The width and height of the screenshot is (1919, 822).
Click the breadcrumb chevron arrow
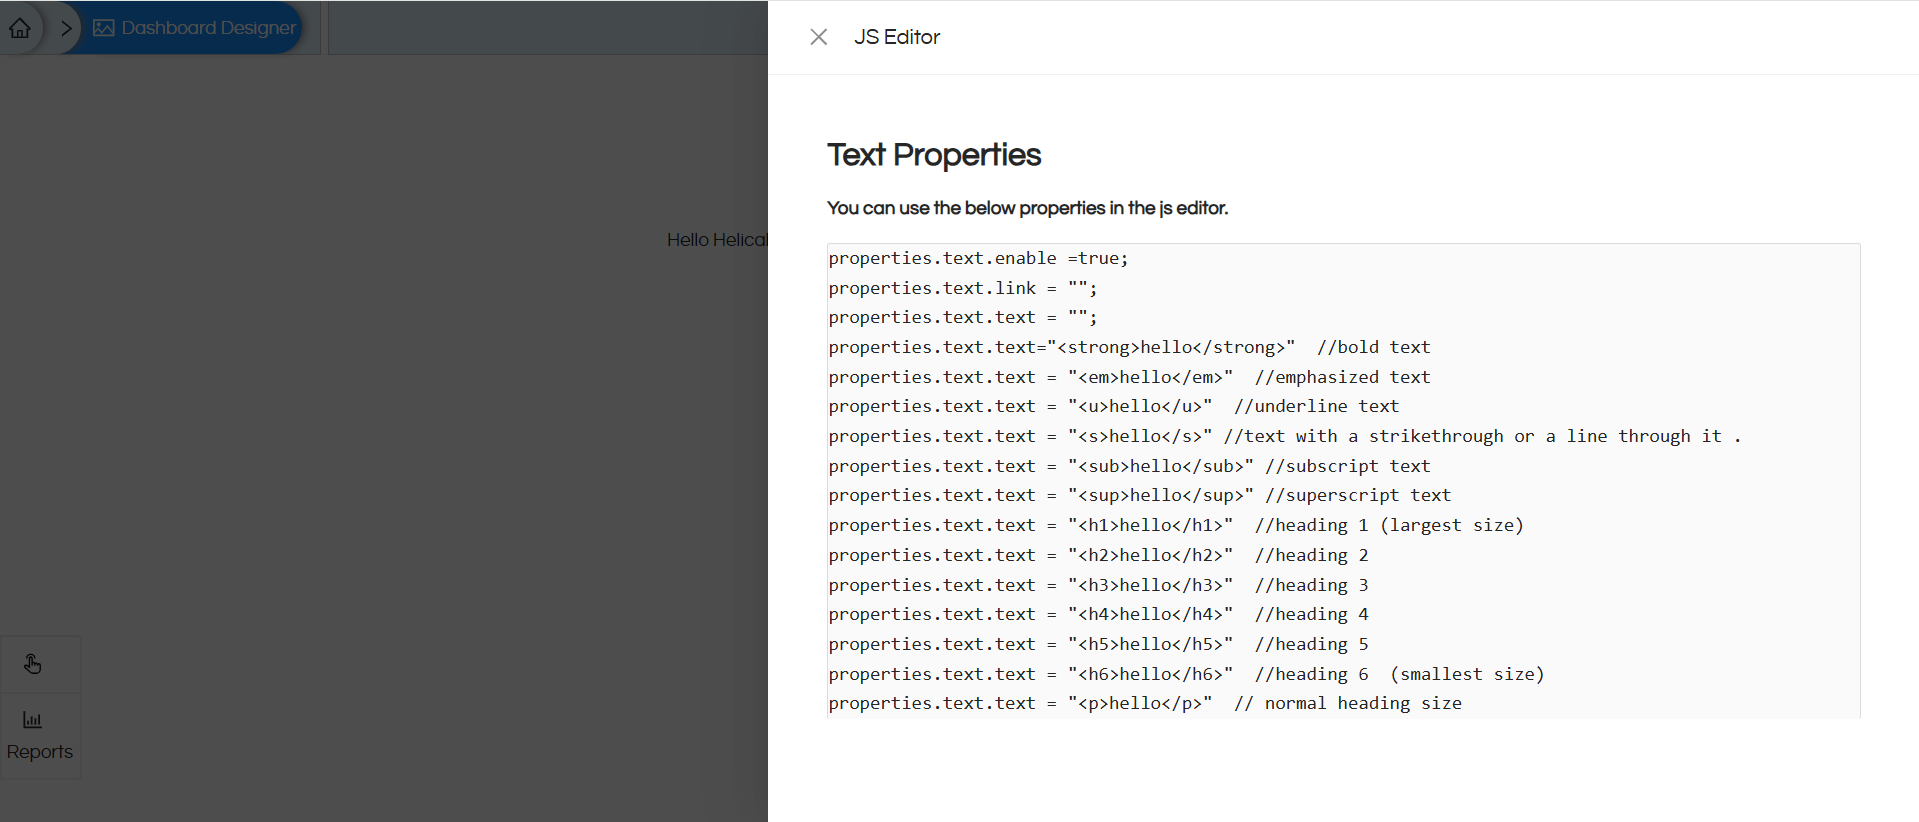[67, 28]
